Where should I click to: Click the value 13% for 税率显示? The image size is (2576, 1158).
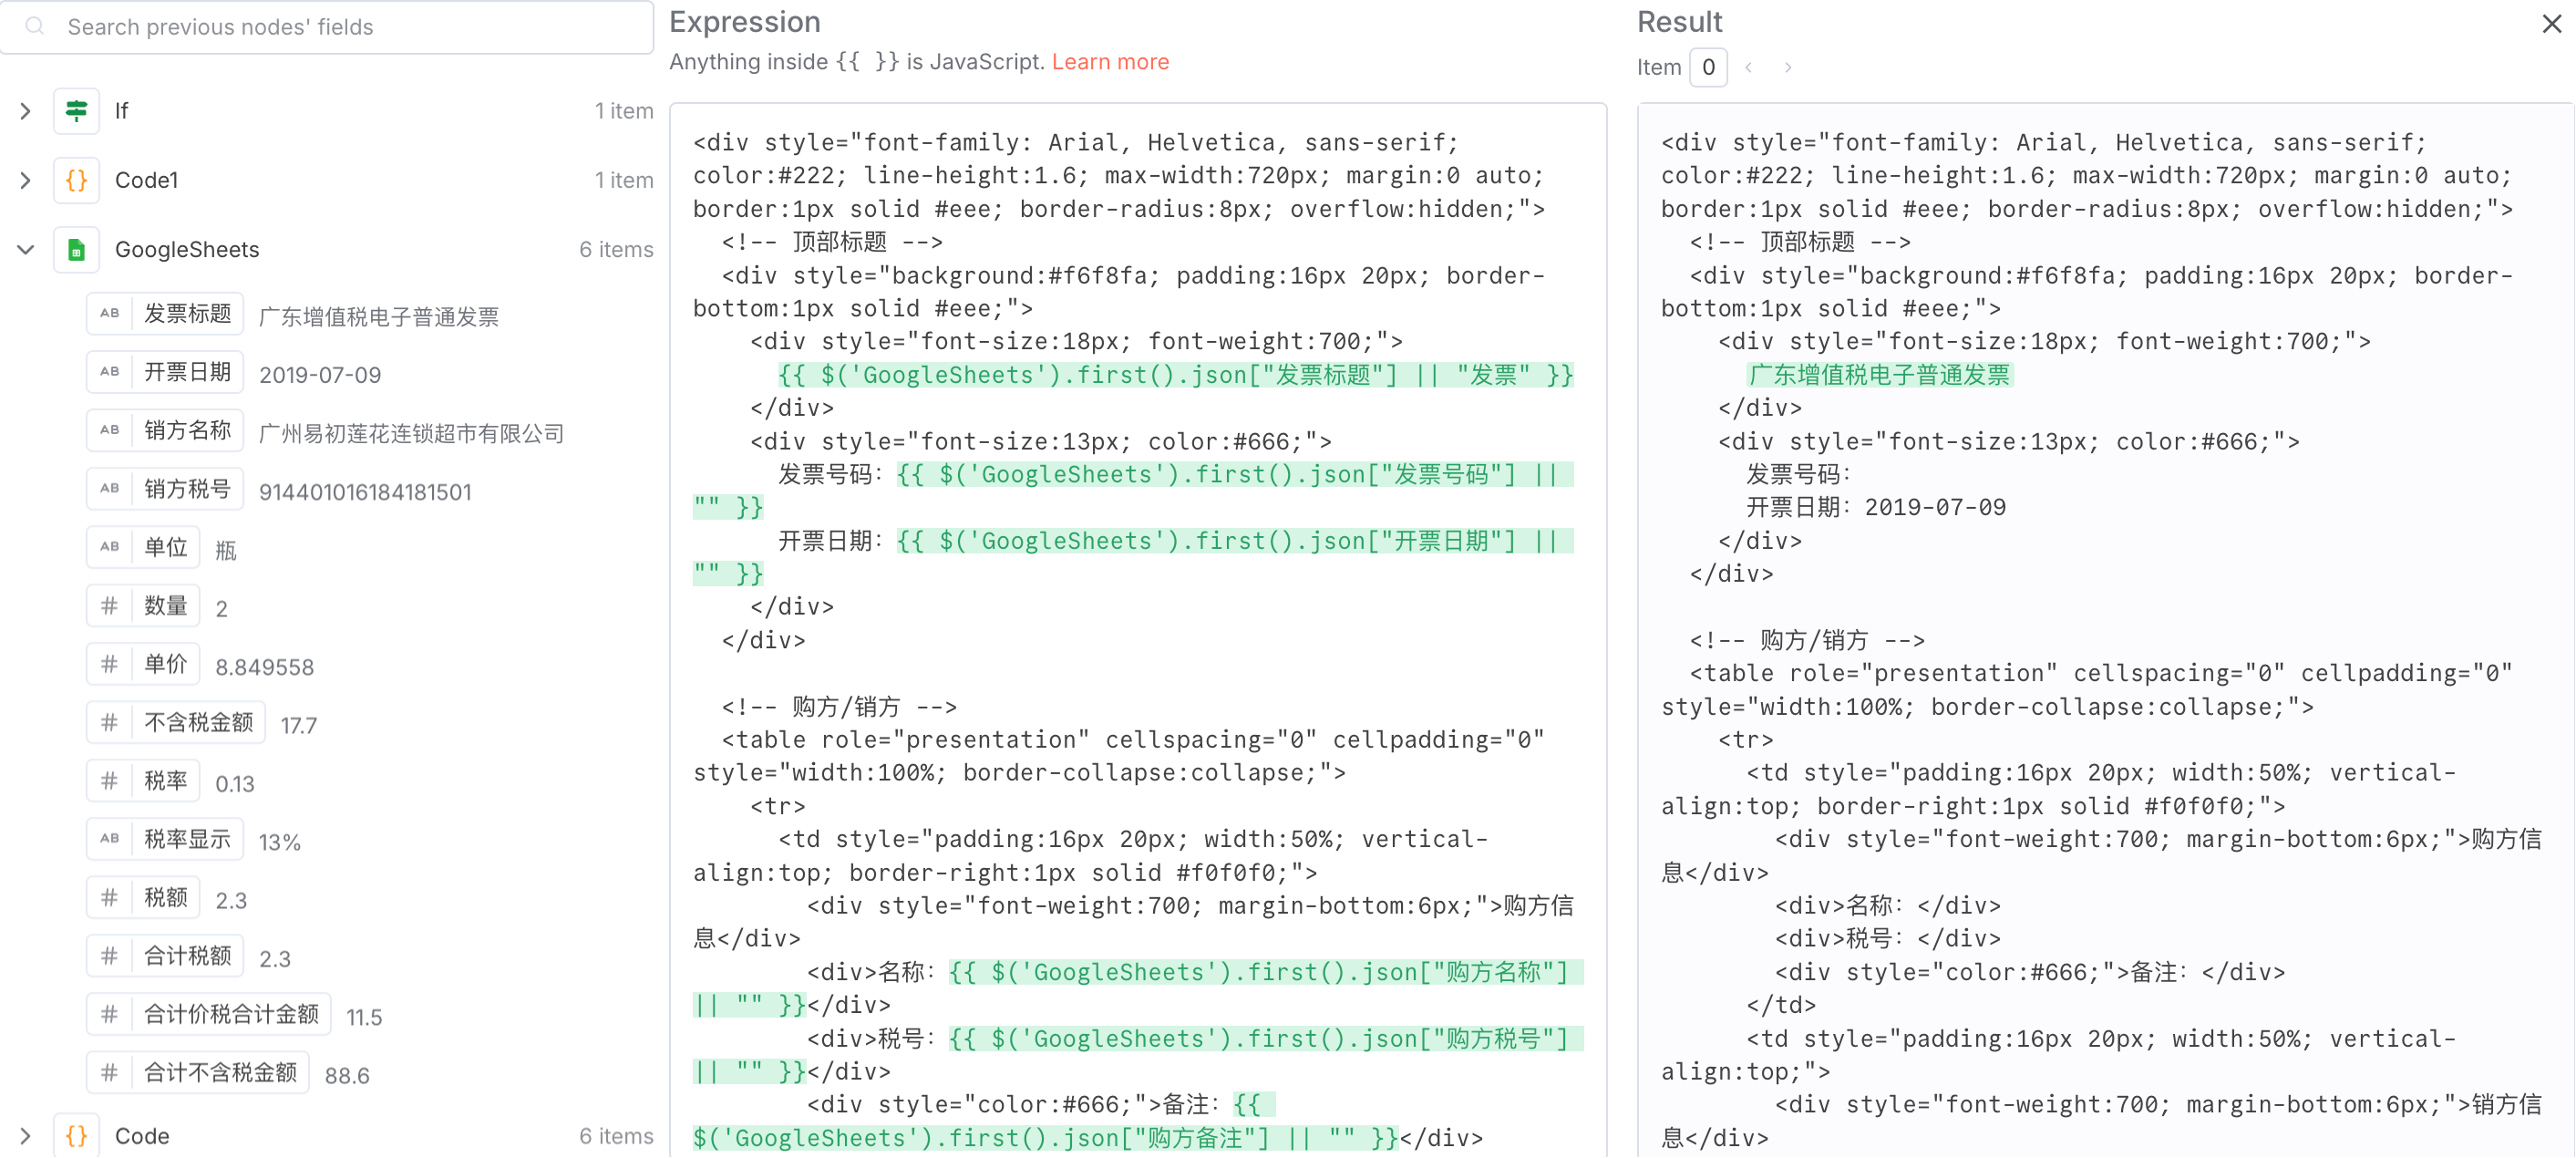(280, 842)
